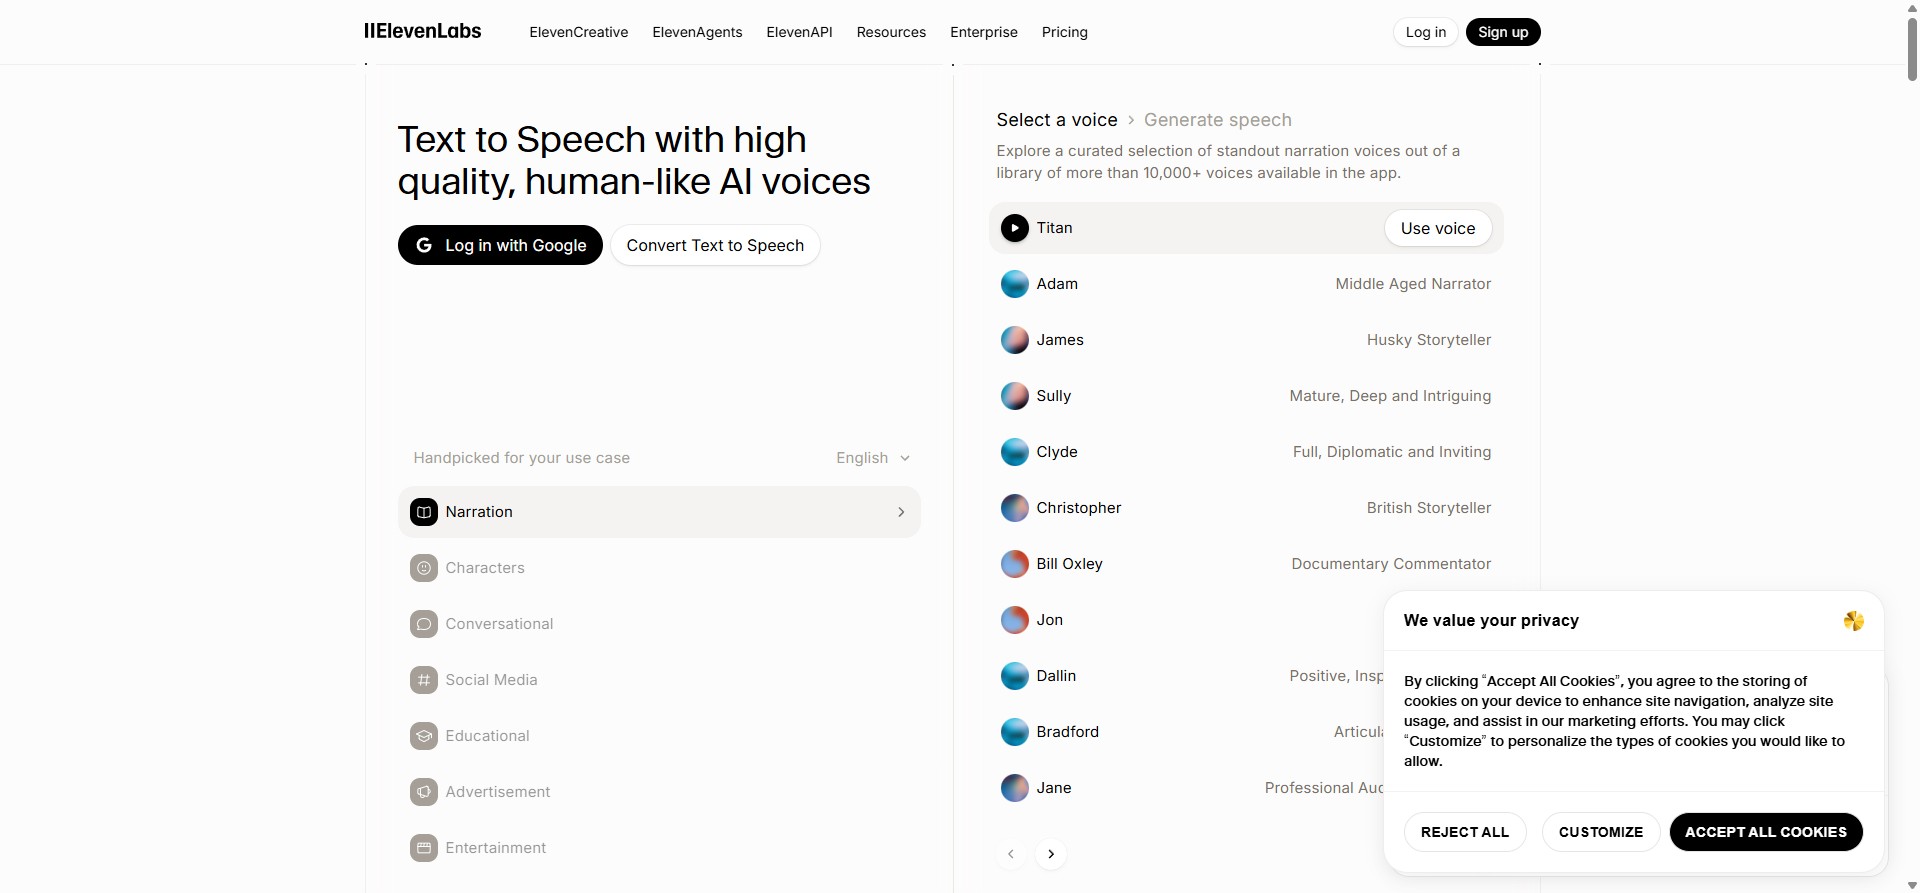Click the Husky Storyteller description

tap(1429, 340)
